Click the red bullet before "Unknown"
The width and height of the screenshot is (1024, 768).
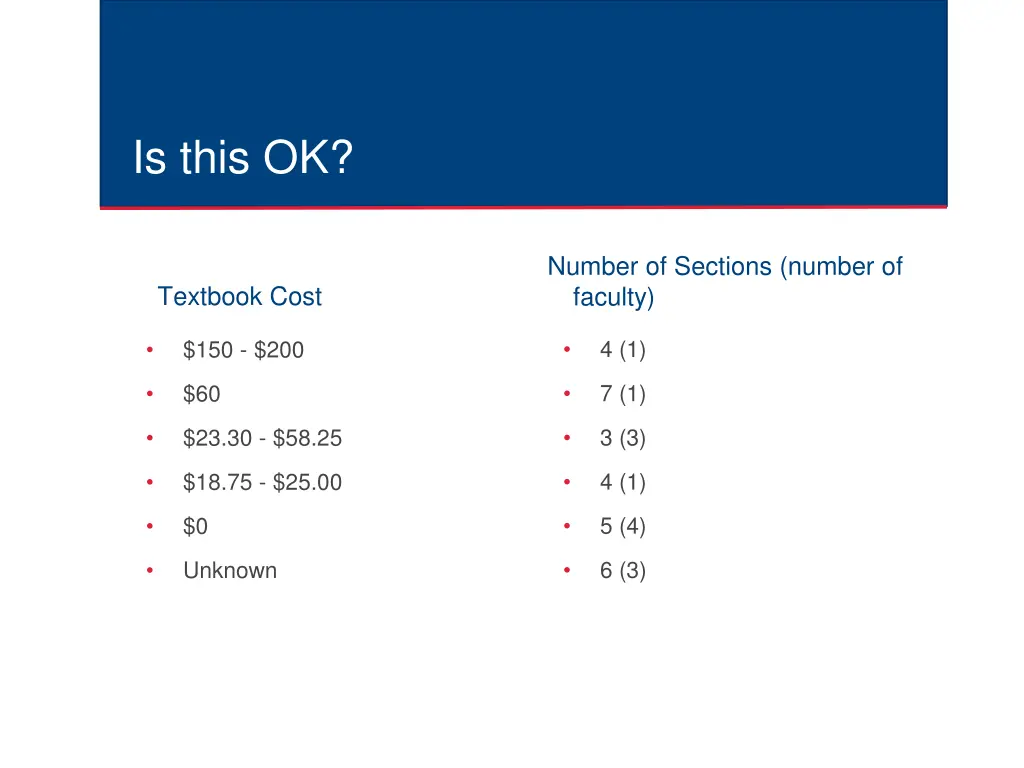click(x=149, y=570)
